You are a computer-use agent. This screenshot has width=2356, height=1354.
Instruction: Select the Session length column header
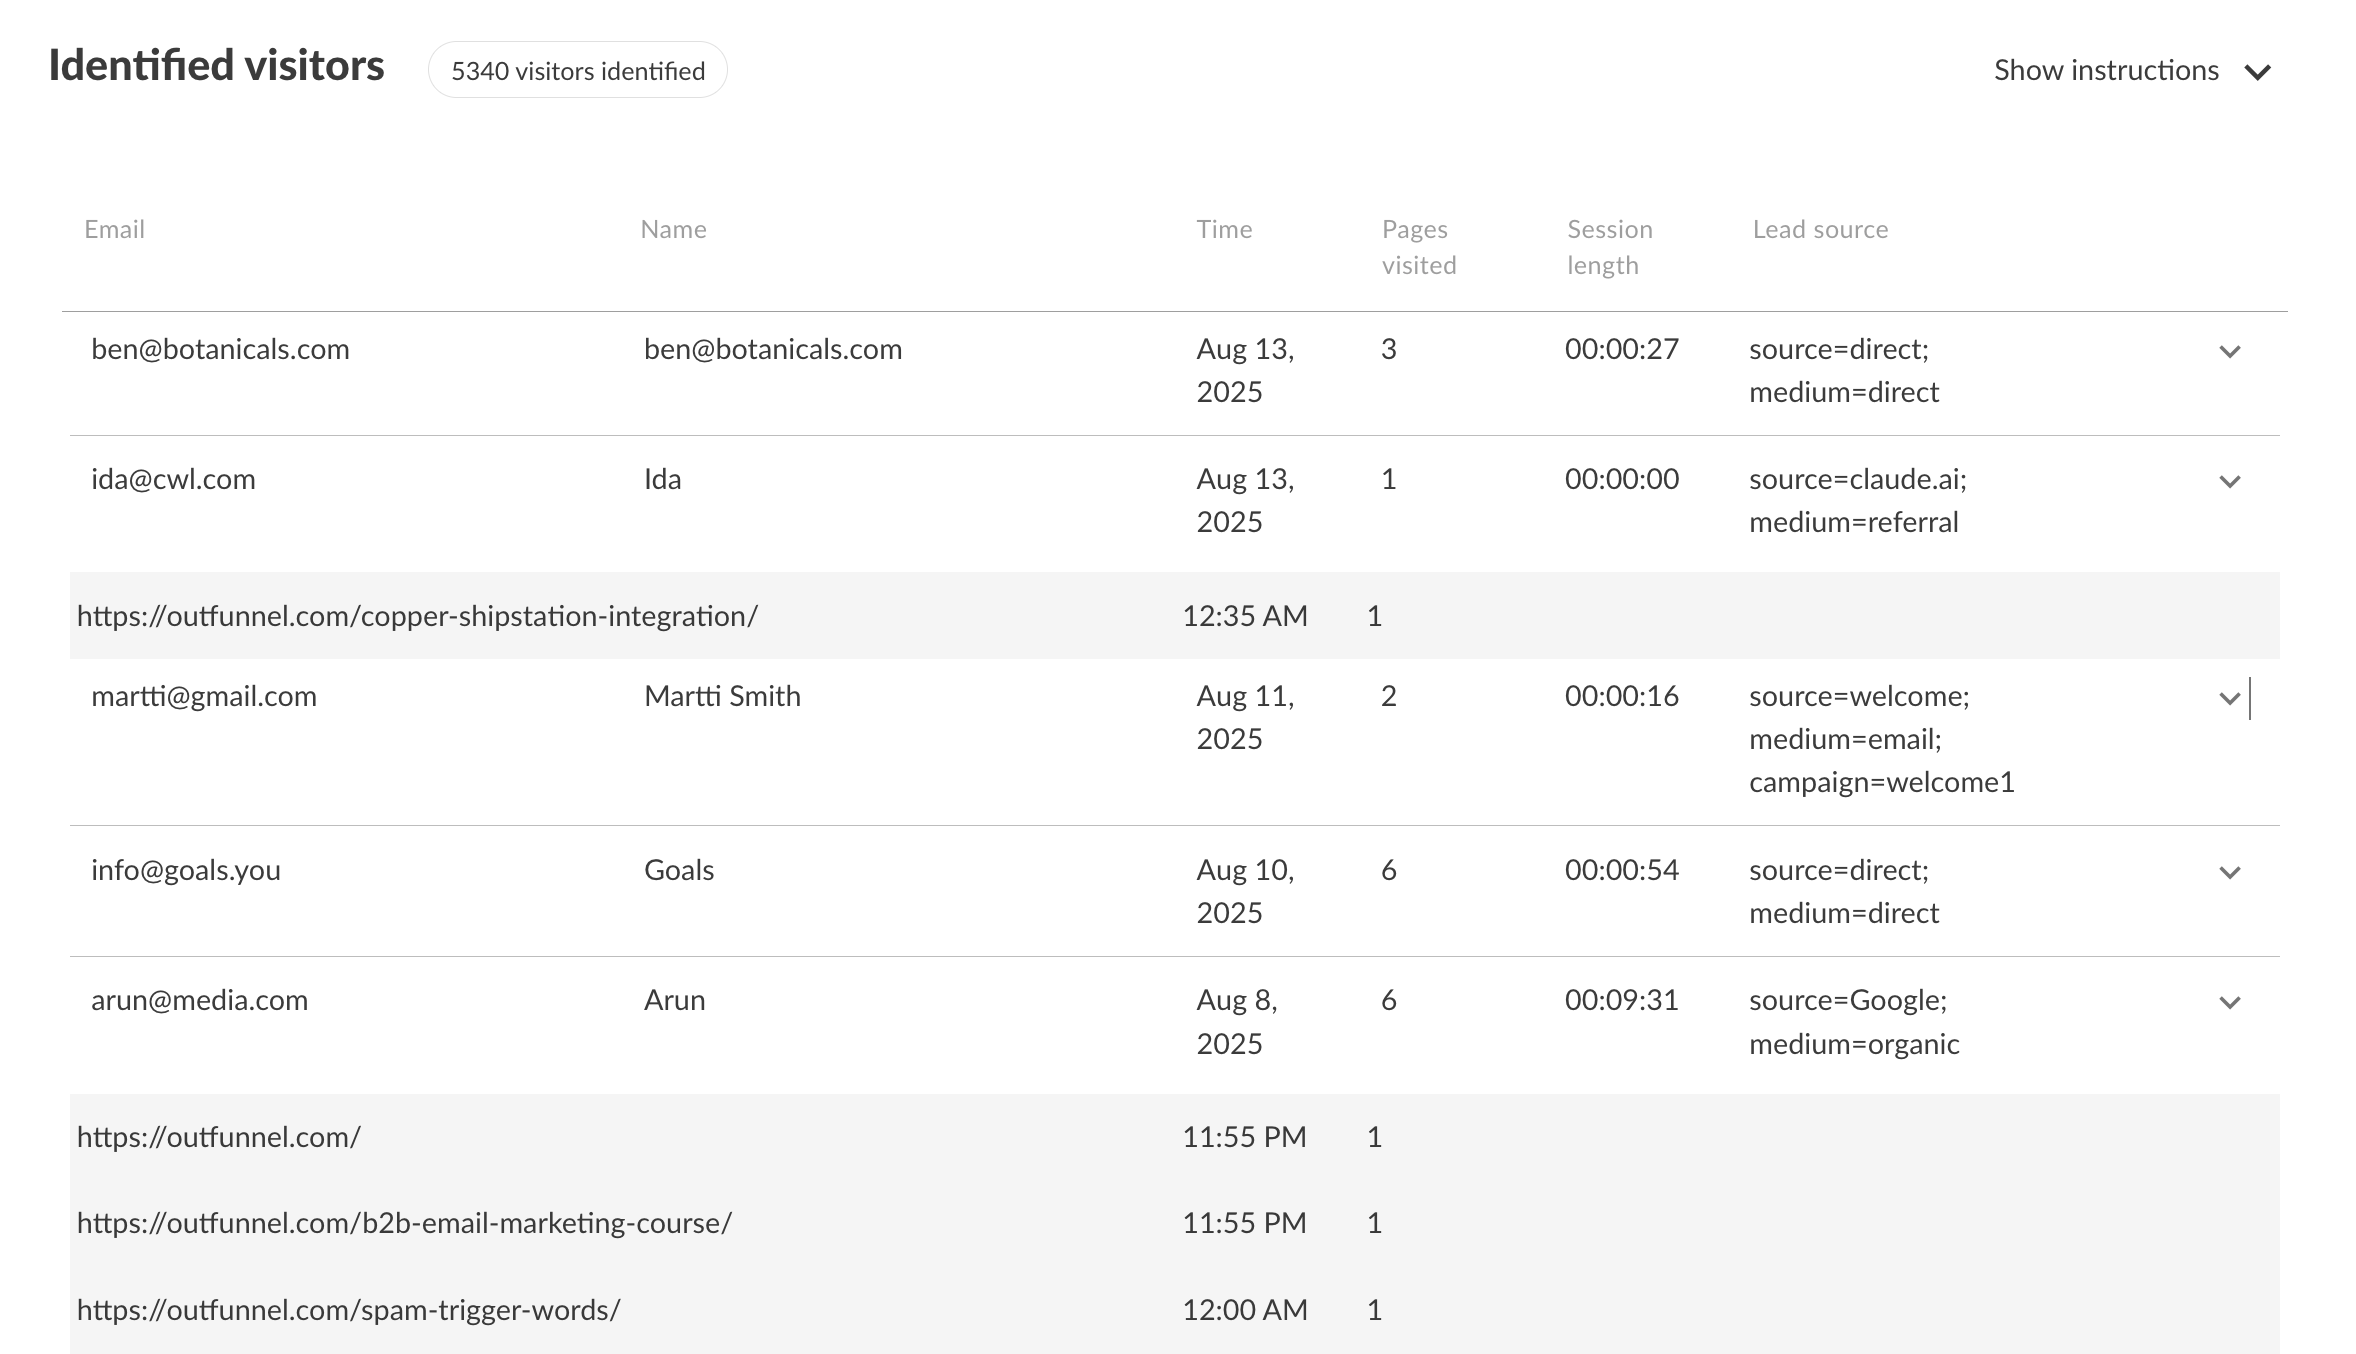coord(1608,247)
